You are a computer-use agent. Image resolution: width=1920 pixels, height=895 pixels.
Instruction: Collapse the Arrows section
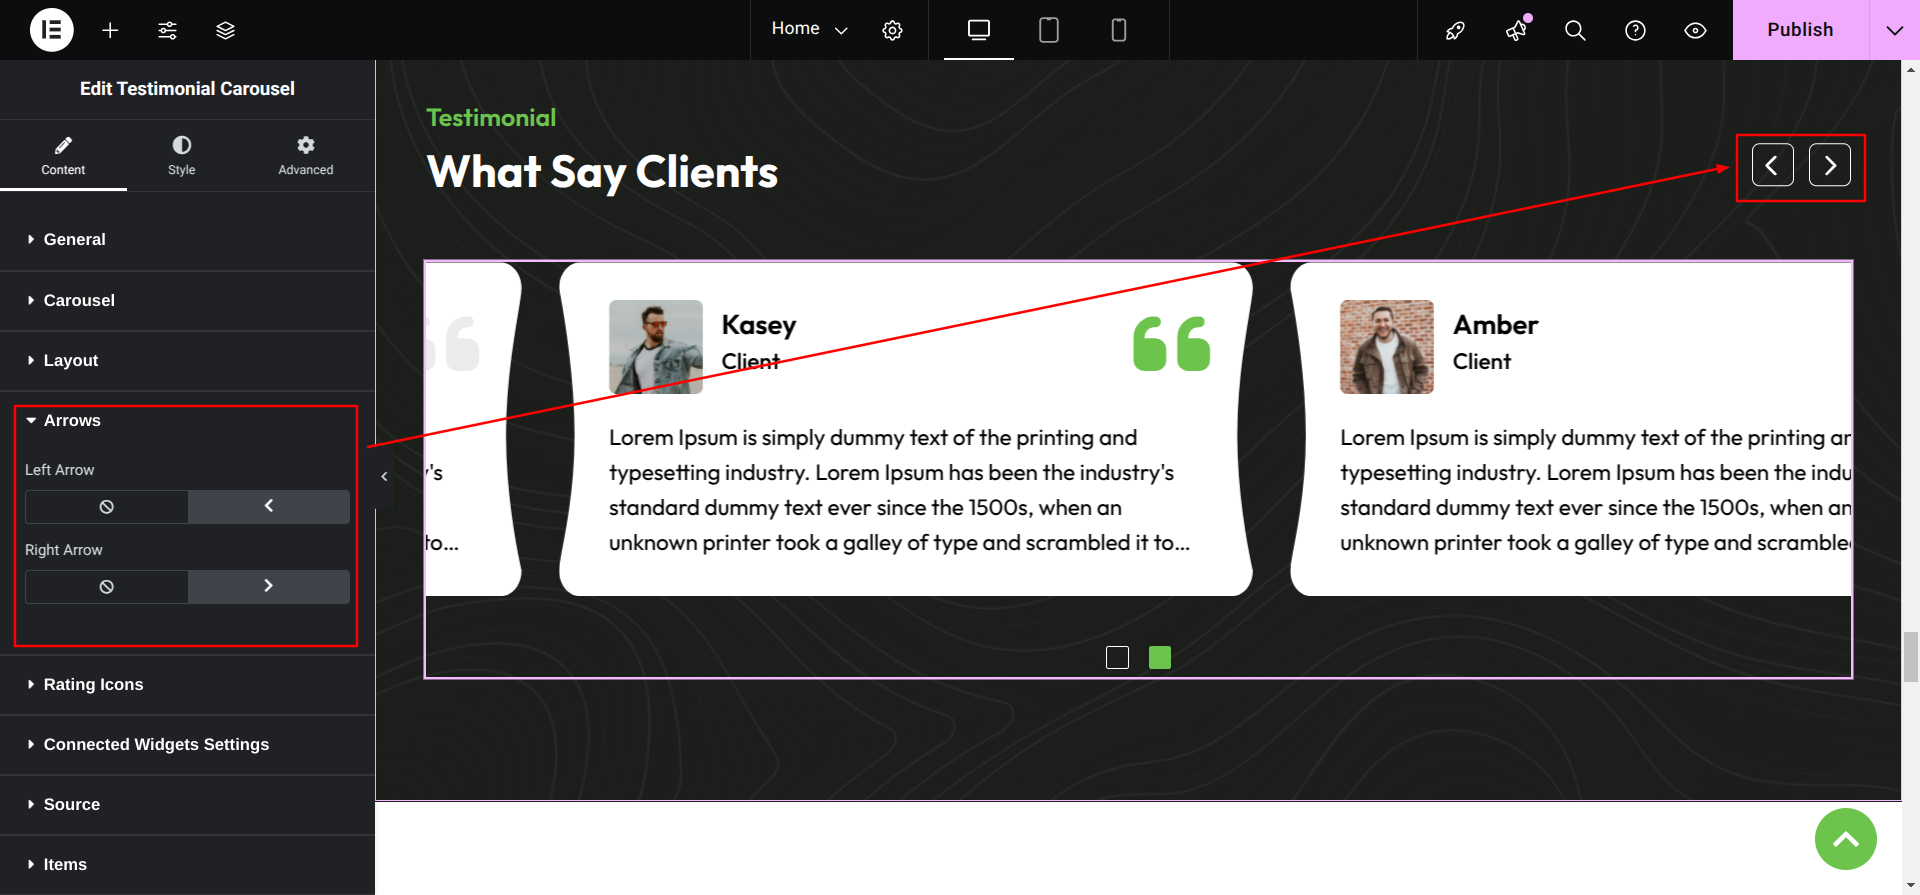coord(187,421)
